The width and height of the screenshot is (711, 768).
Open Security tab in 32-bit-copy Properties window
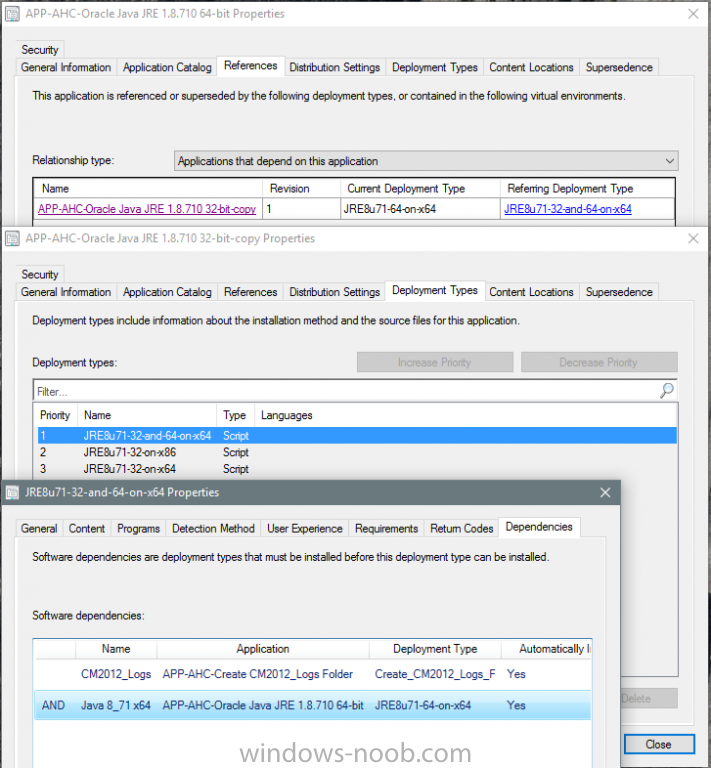tap(40, 274)
